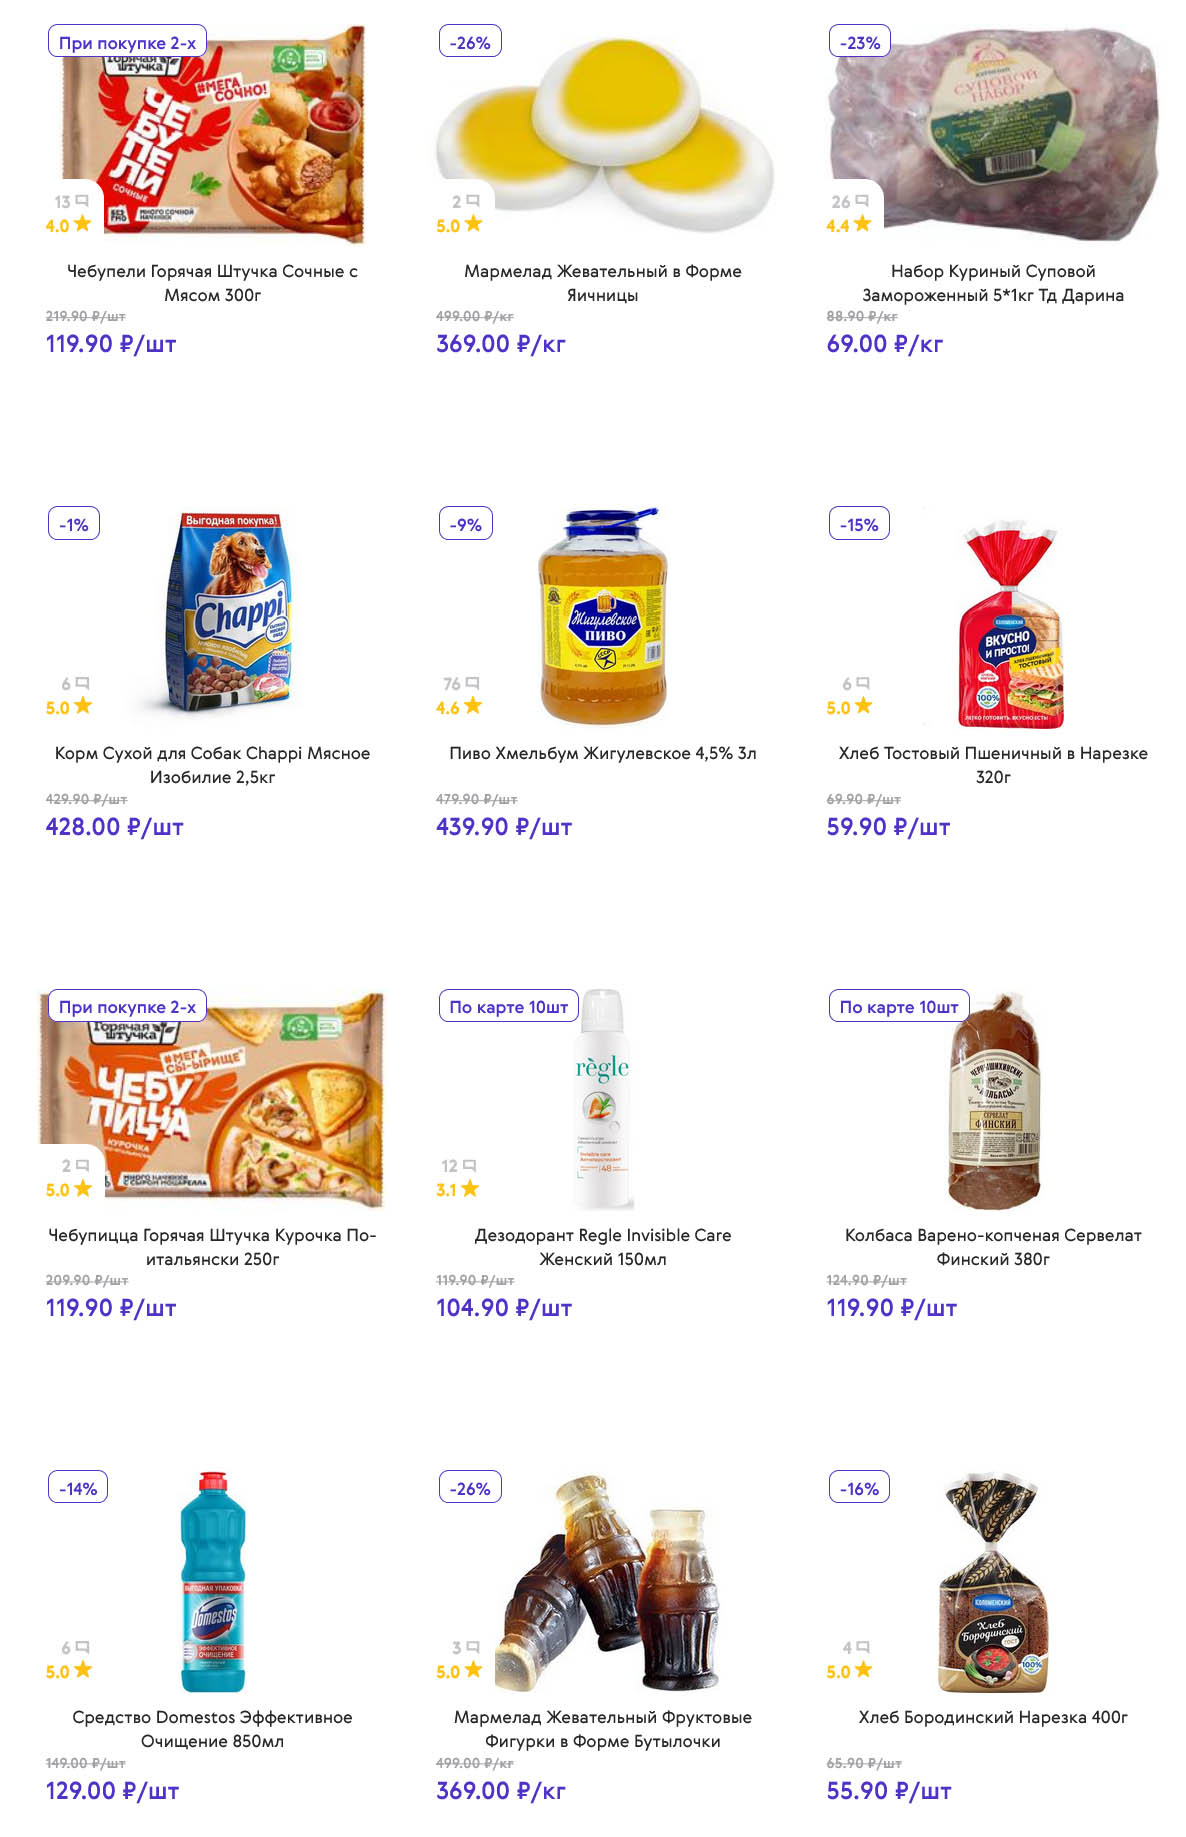
Task: Click the star icon on Бородинский bread card
Action: pos(863,1670)
